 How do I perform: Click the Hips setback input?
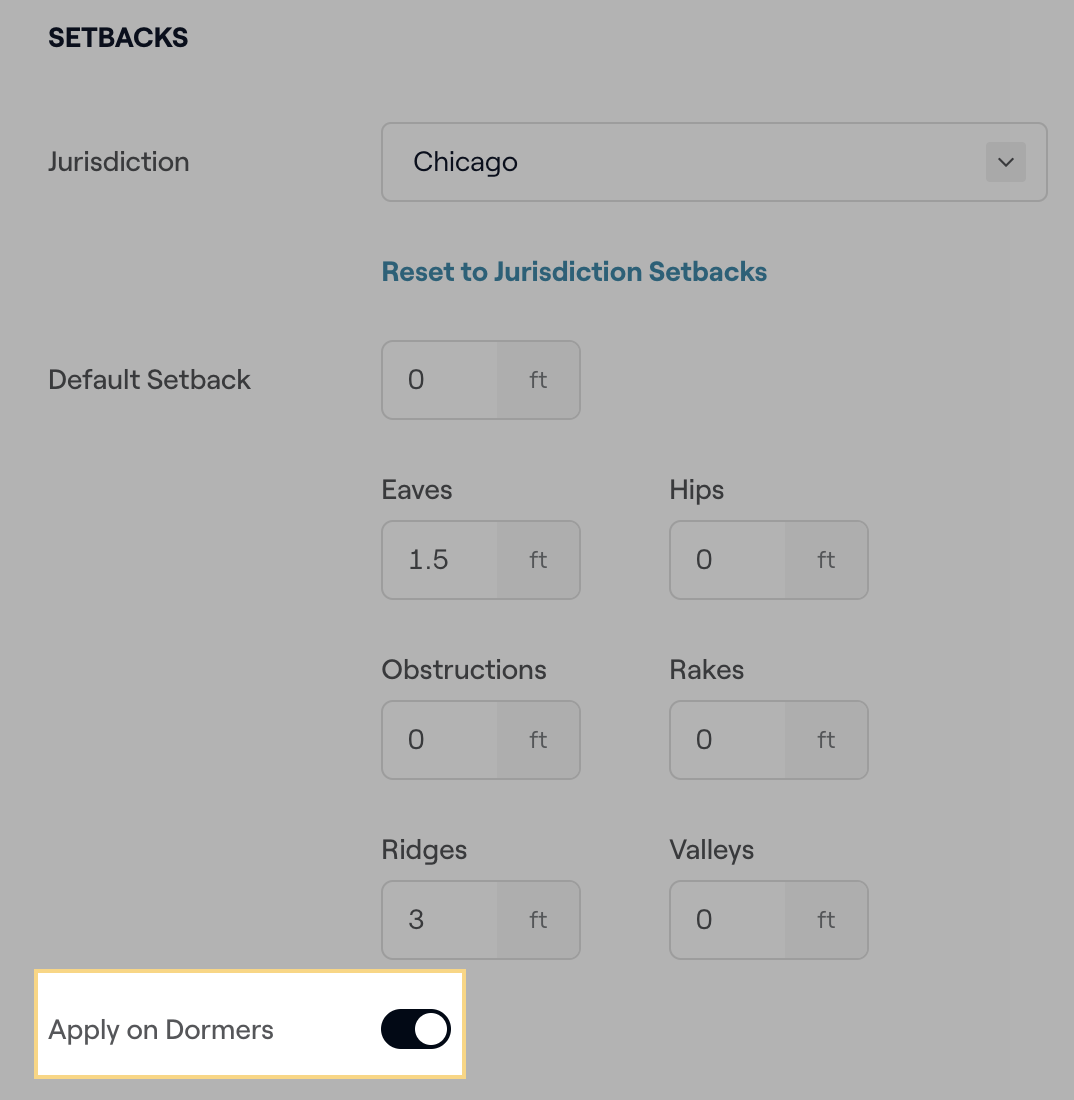pyautogui.click(x=728, y=560)
